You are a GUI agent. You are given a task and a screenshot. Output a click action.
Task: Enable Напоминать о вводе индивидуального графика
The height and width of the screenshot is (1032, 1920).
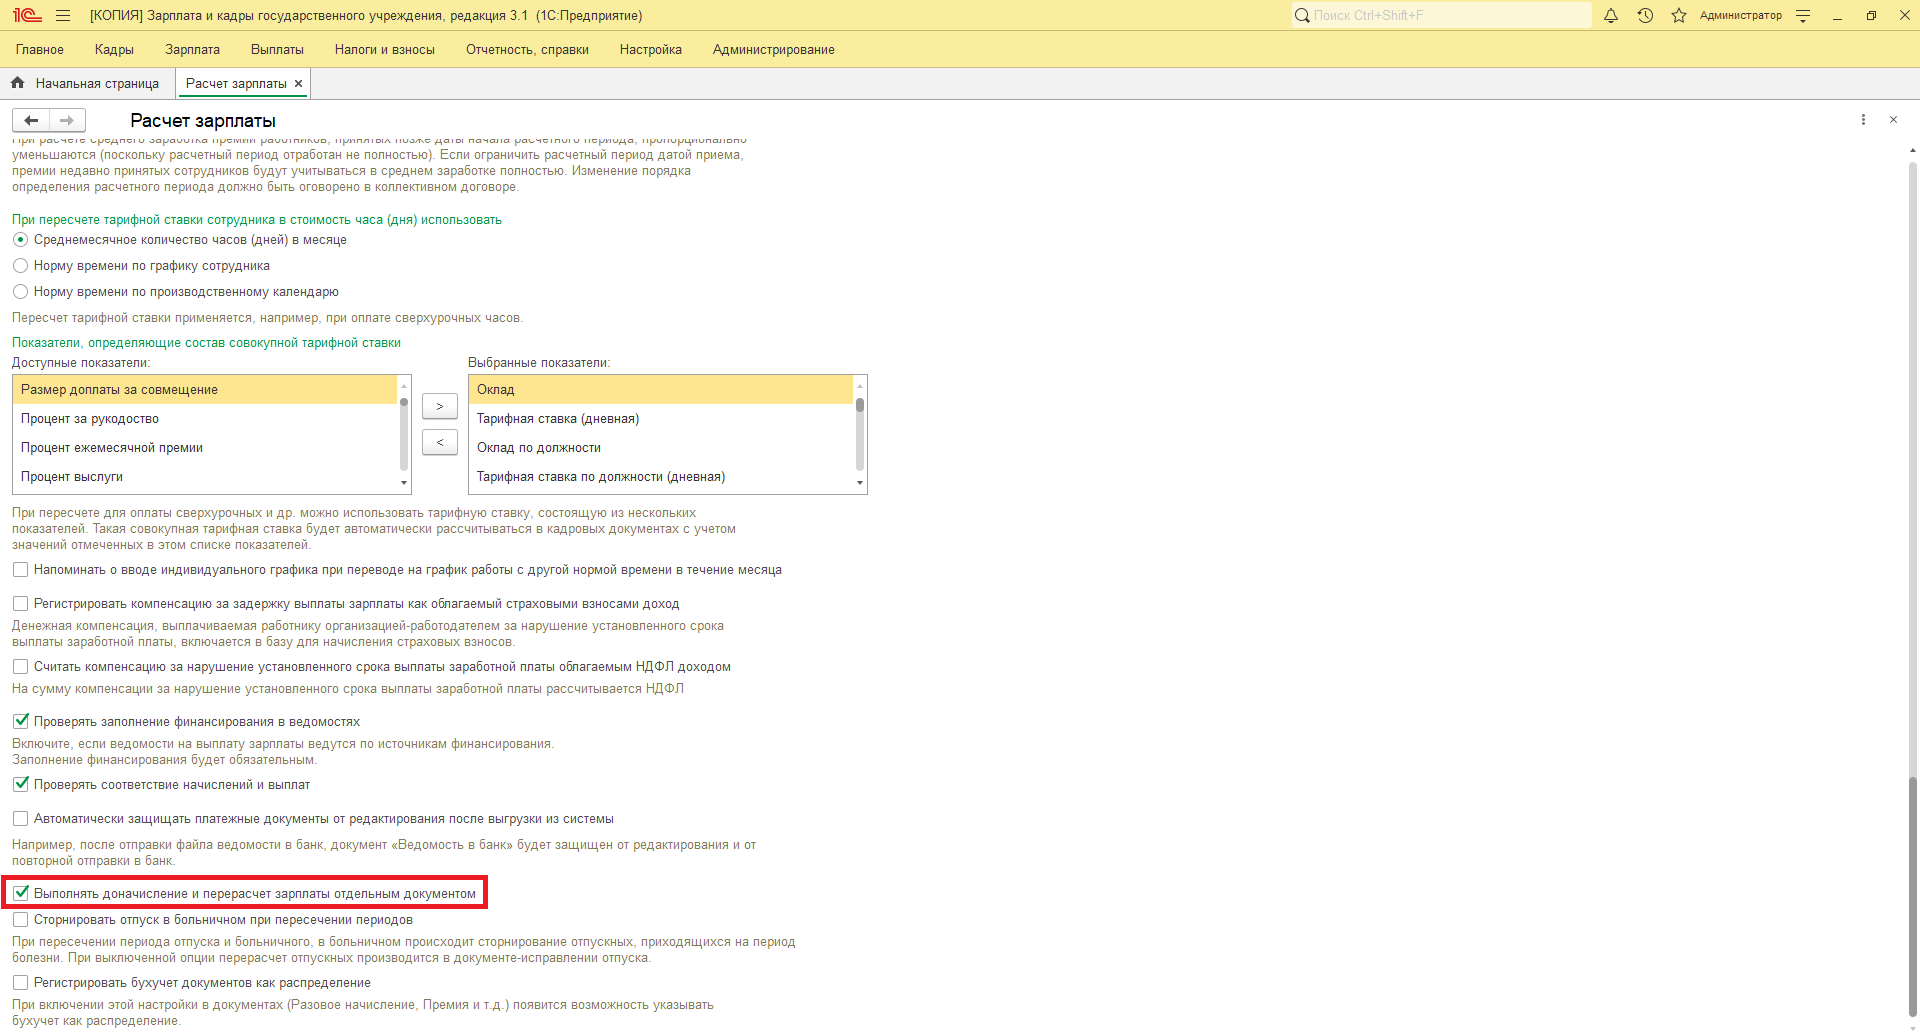[x=20, y=570]
